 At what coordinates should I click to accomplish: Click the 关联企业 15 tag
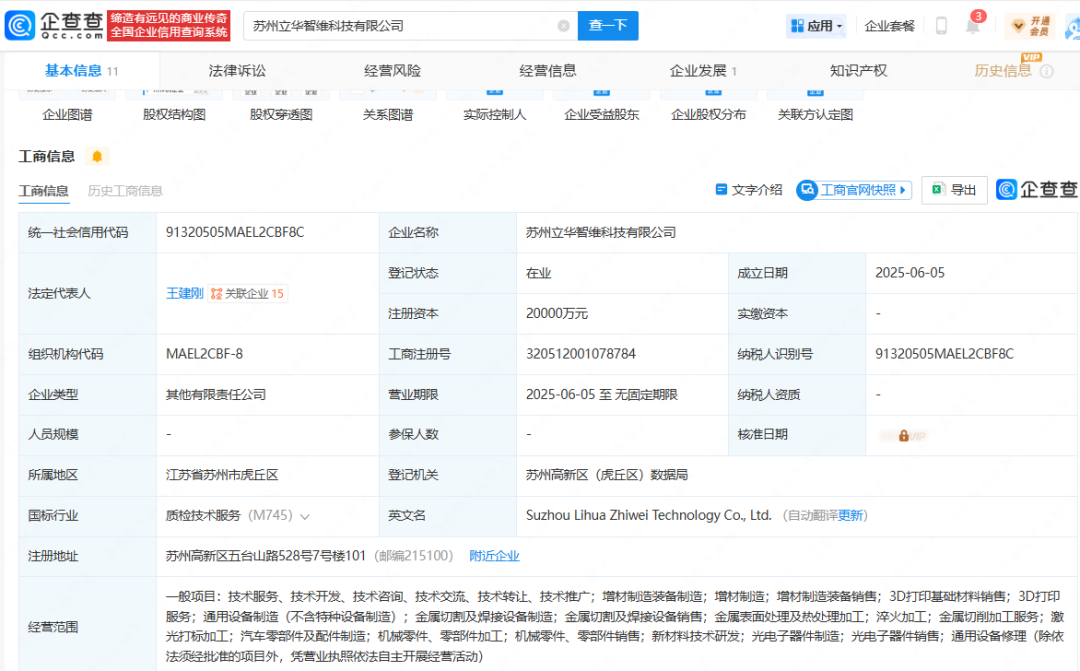tap(247, 293)
